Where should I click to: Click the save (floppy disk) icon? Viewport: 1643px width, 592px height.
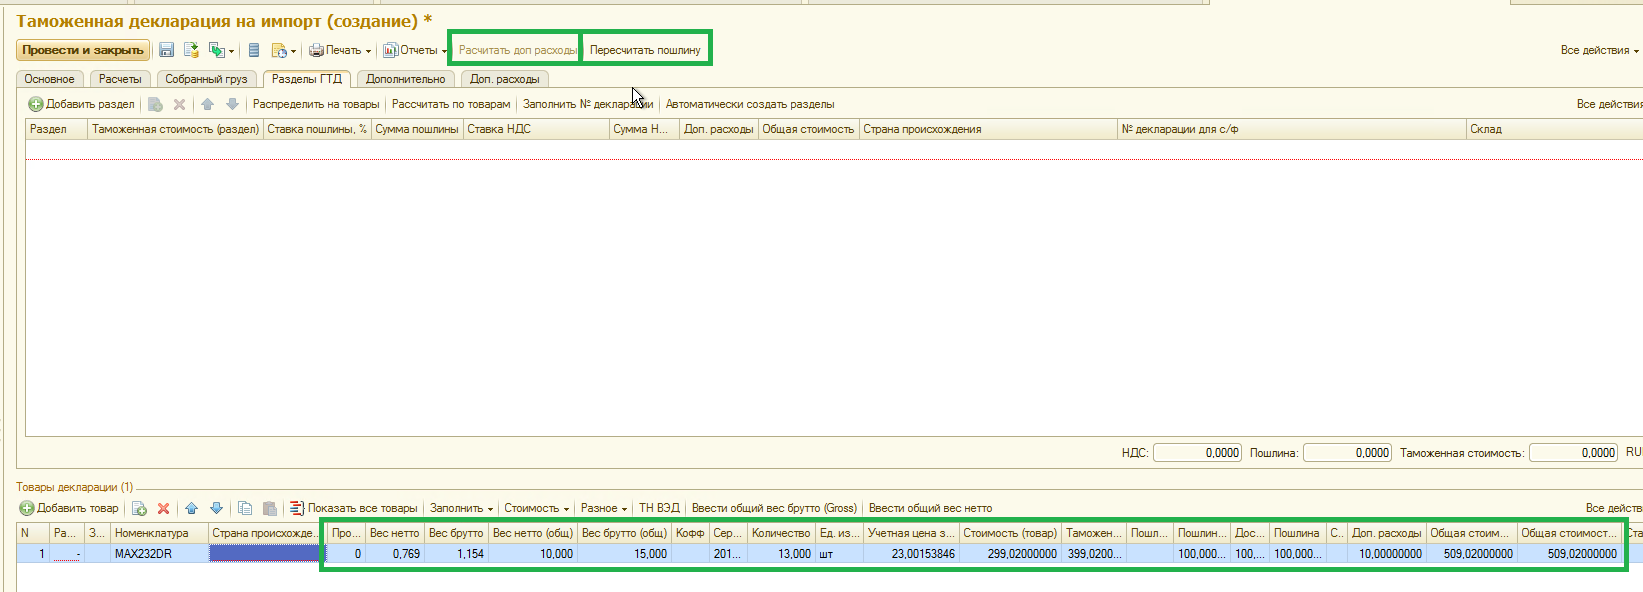point(167,50)
